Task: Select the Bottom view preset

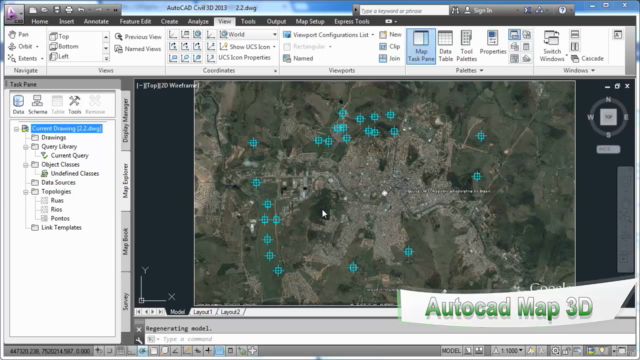Action: [x=64, y=47]
